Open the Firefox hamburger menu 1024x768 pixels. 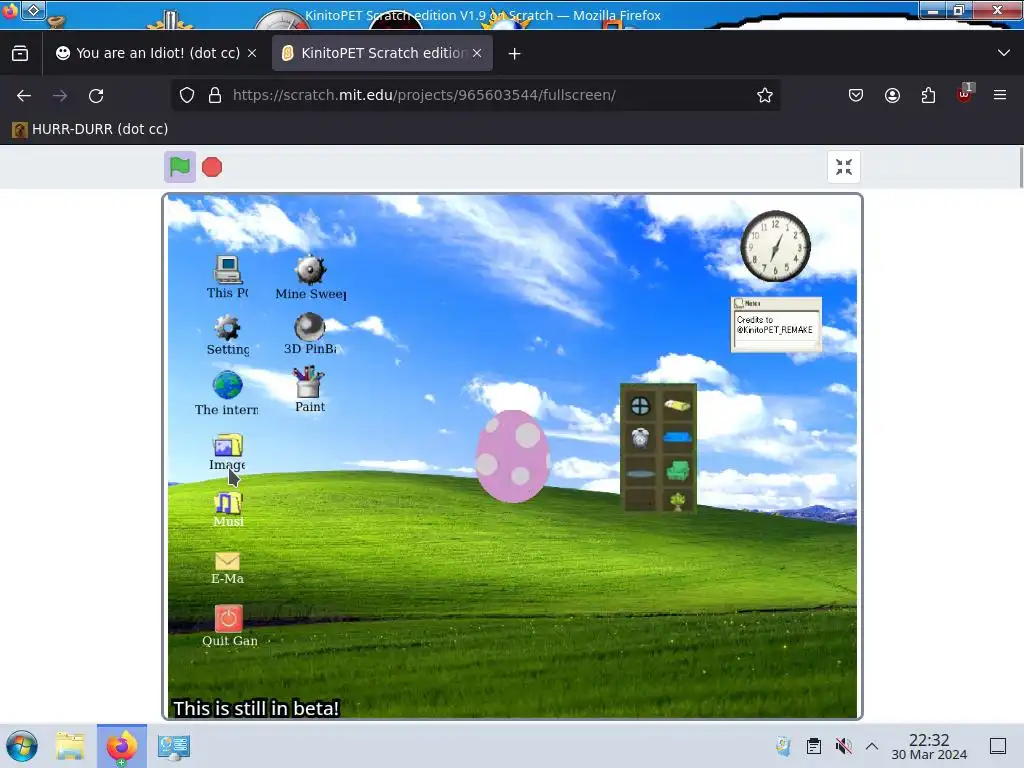tap(1000, 95)
